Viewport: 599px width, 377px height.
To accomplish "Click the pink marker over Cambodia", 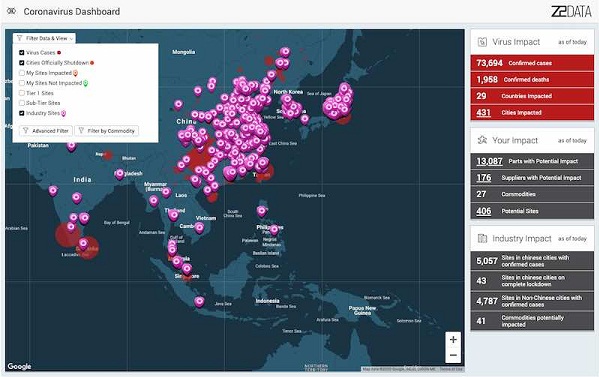I will [x=199, y=228].
